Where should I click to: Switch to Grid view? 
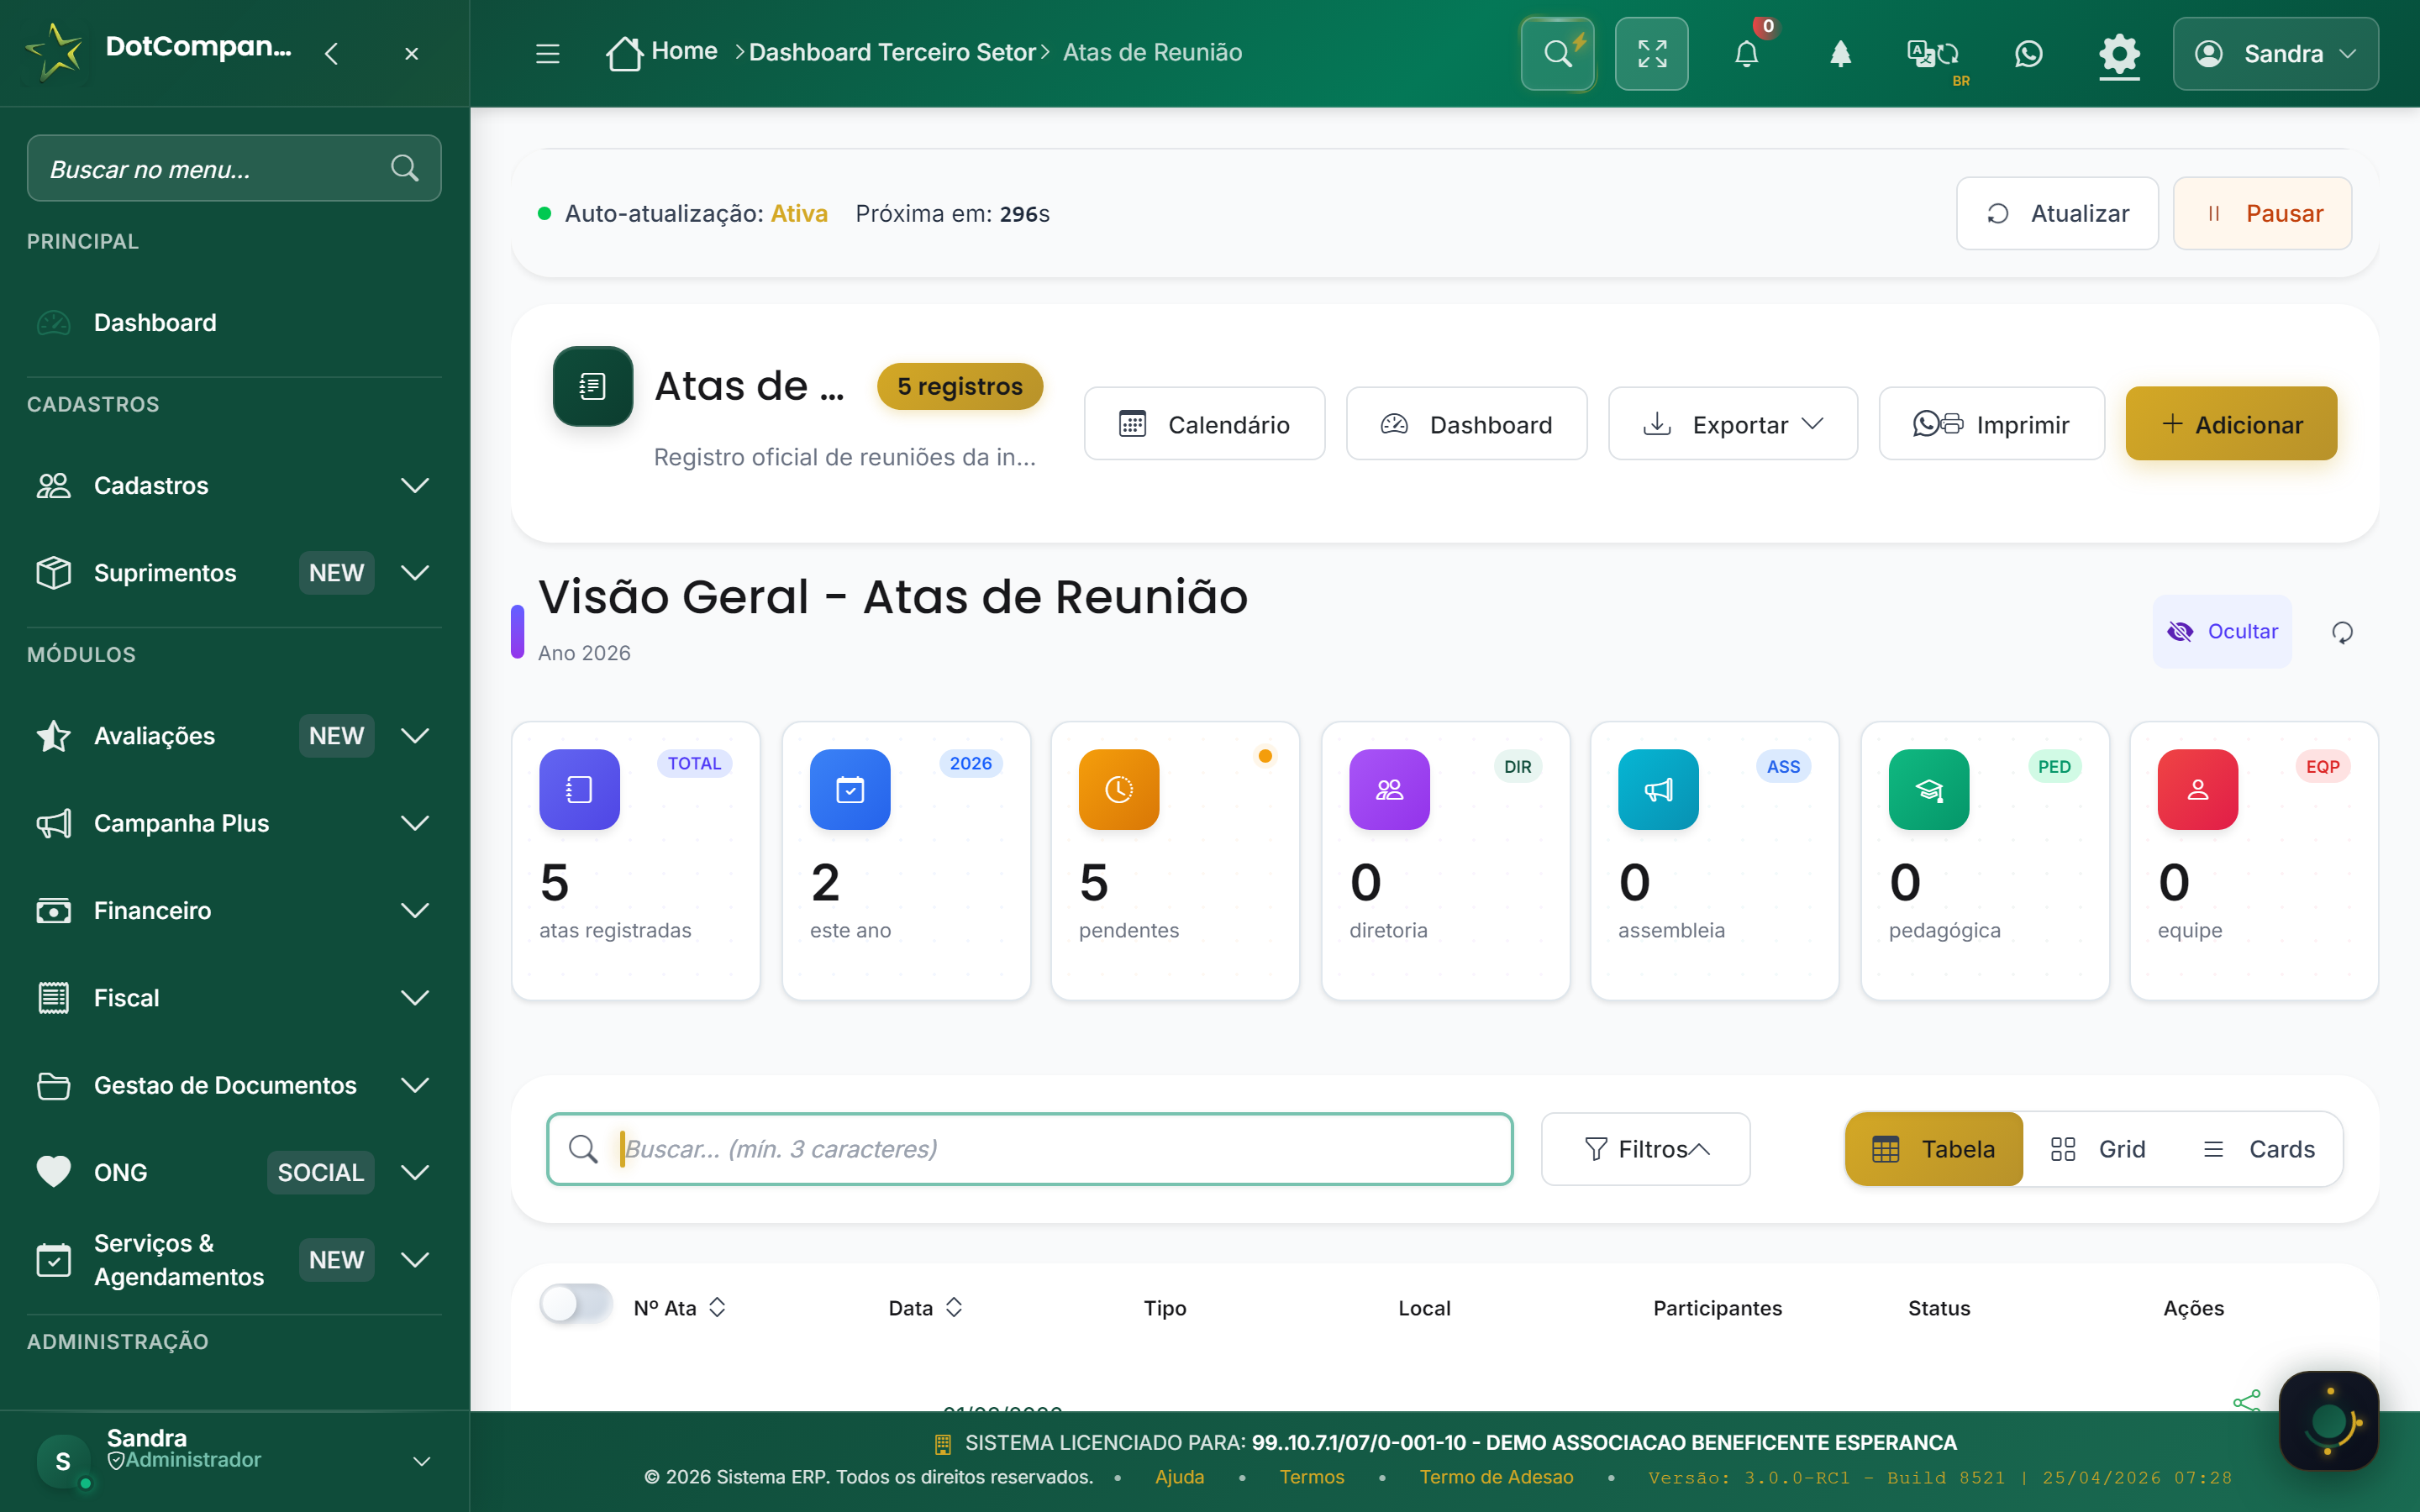point(2097,1149)
